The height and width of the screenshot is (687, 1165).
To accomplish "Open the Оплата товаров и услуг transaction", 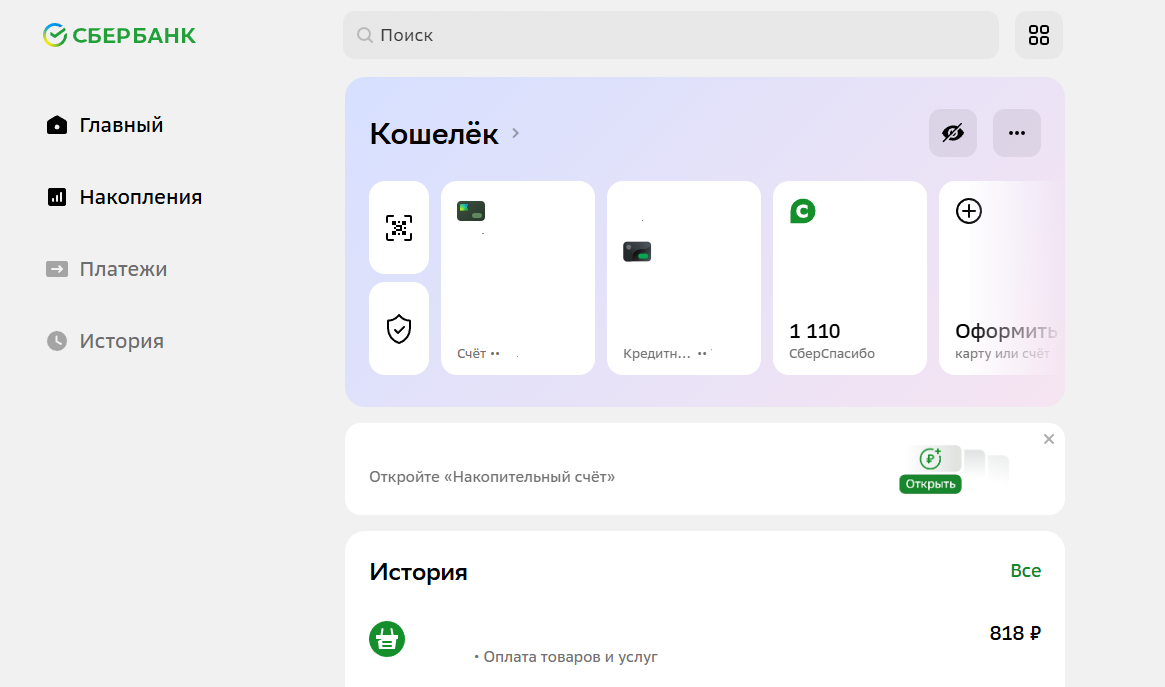I will click(704, 642).
